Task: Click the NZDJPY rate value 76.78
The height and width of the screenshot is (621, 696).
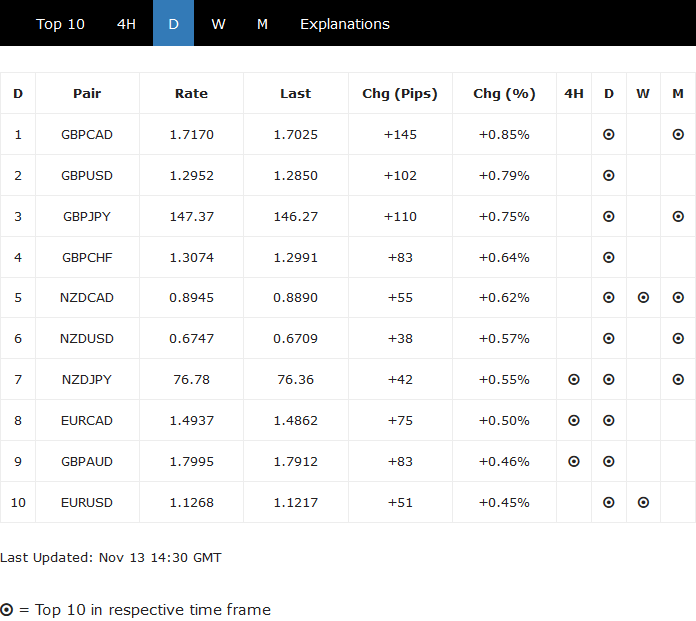Action: click(x=191, y=379)
